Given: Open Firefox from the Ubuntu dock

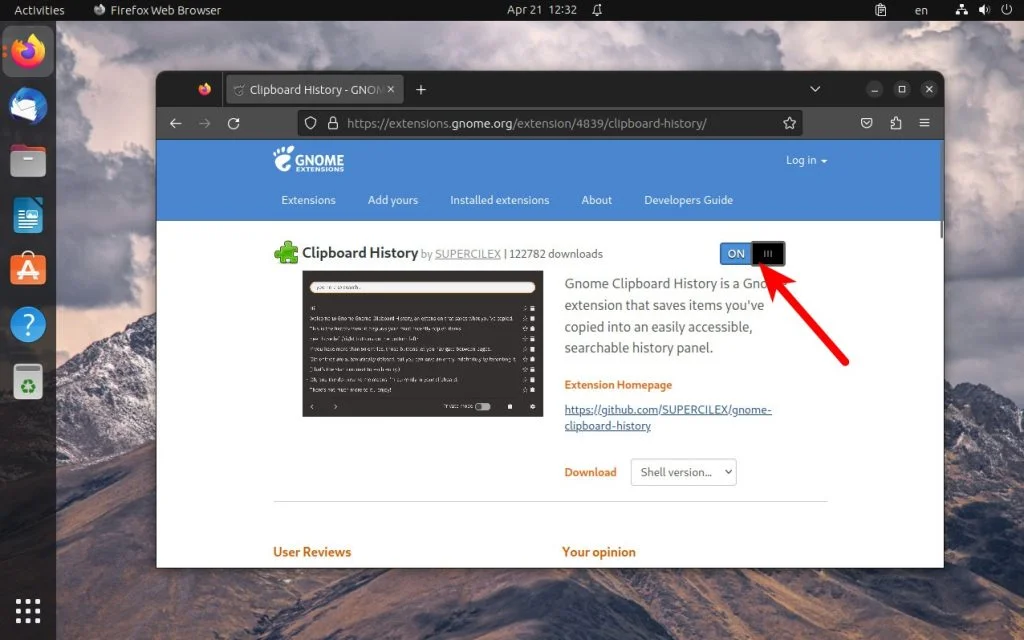Looking at the screenshot, I should tap(27, 50).
